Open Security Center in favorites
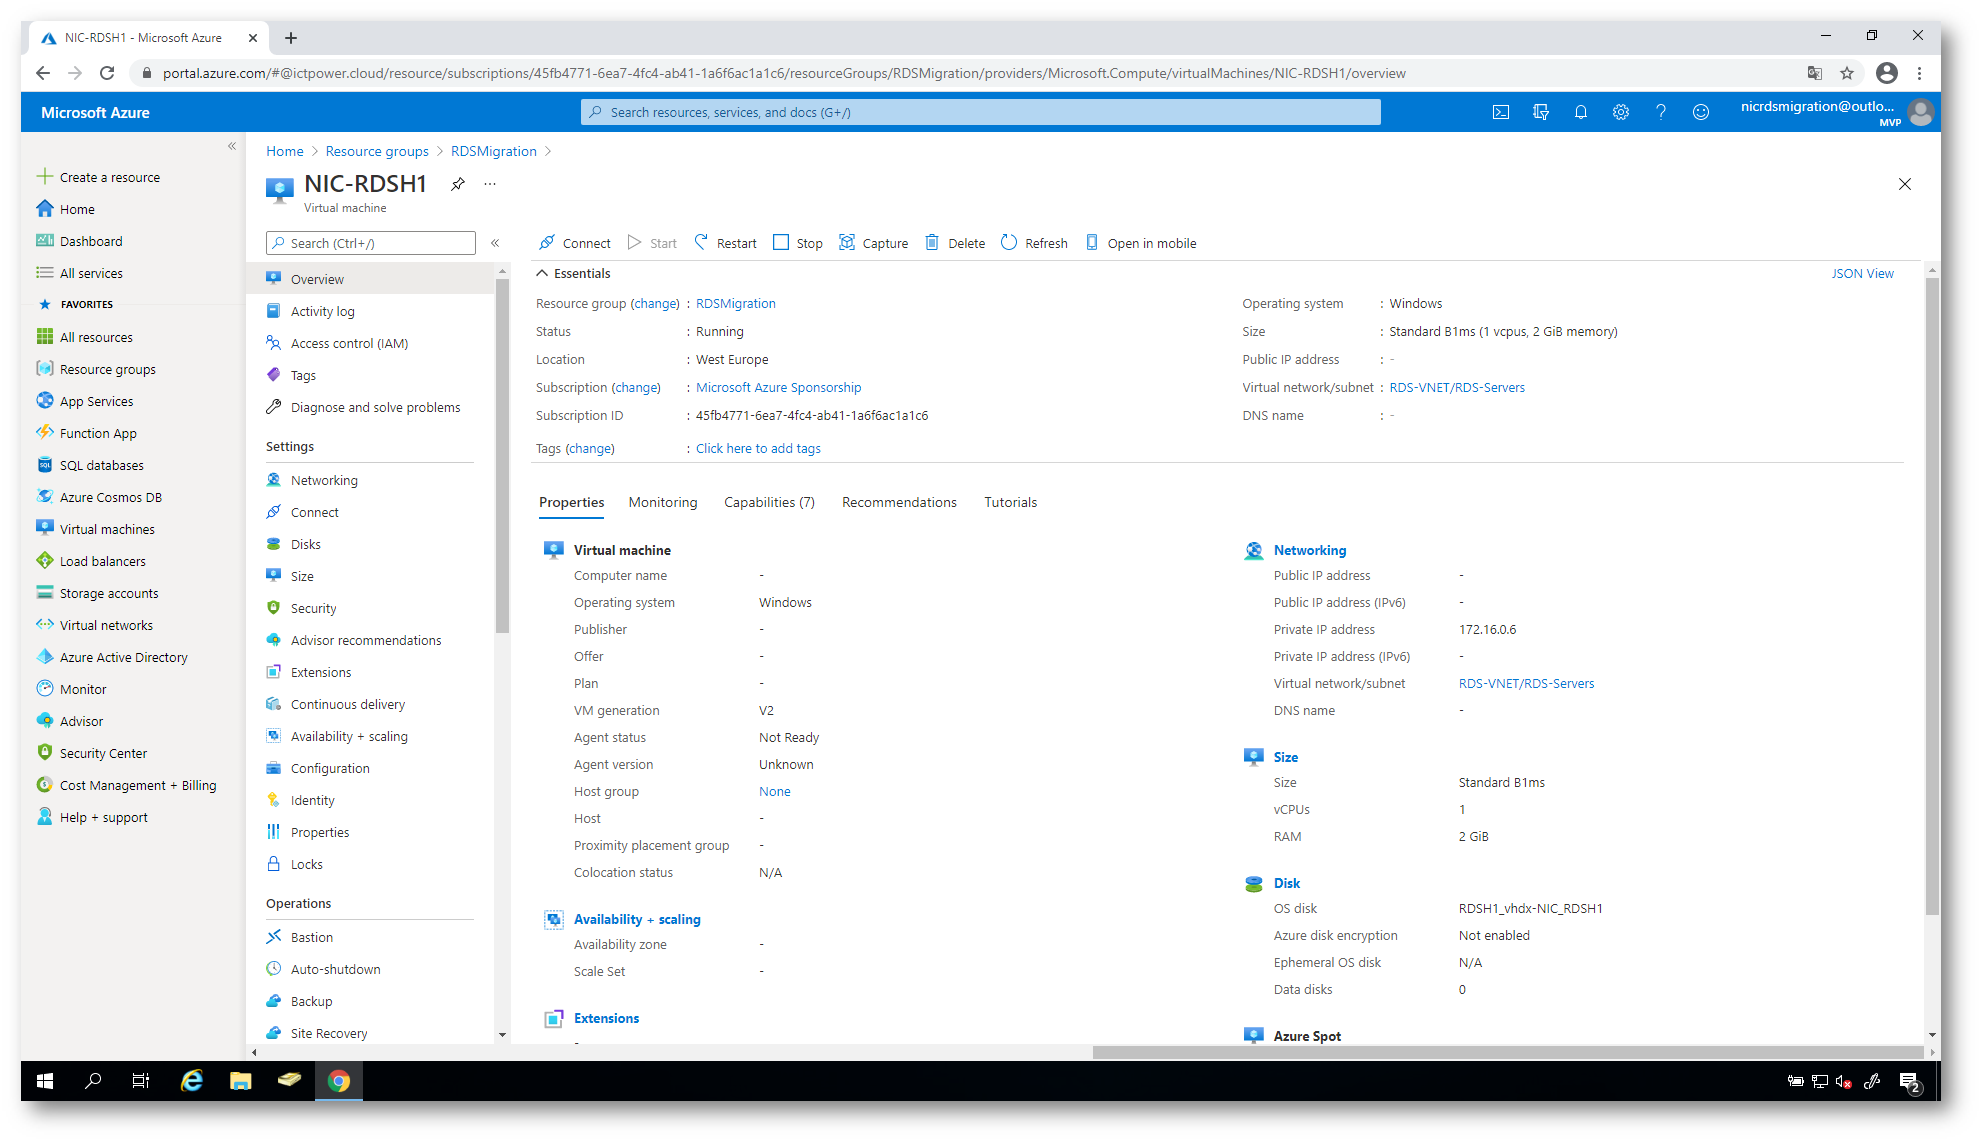 click(92, 753)
